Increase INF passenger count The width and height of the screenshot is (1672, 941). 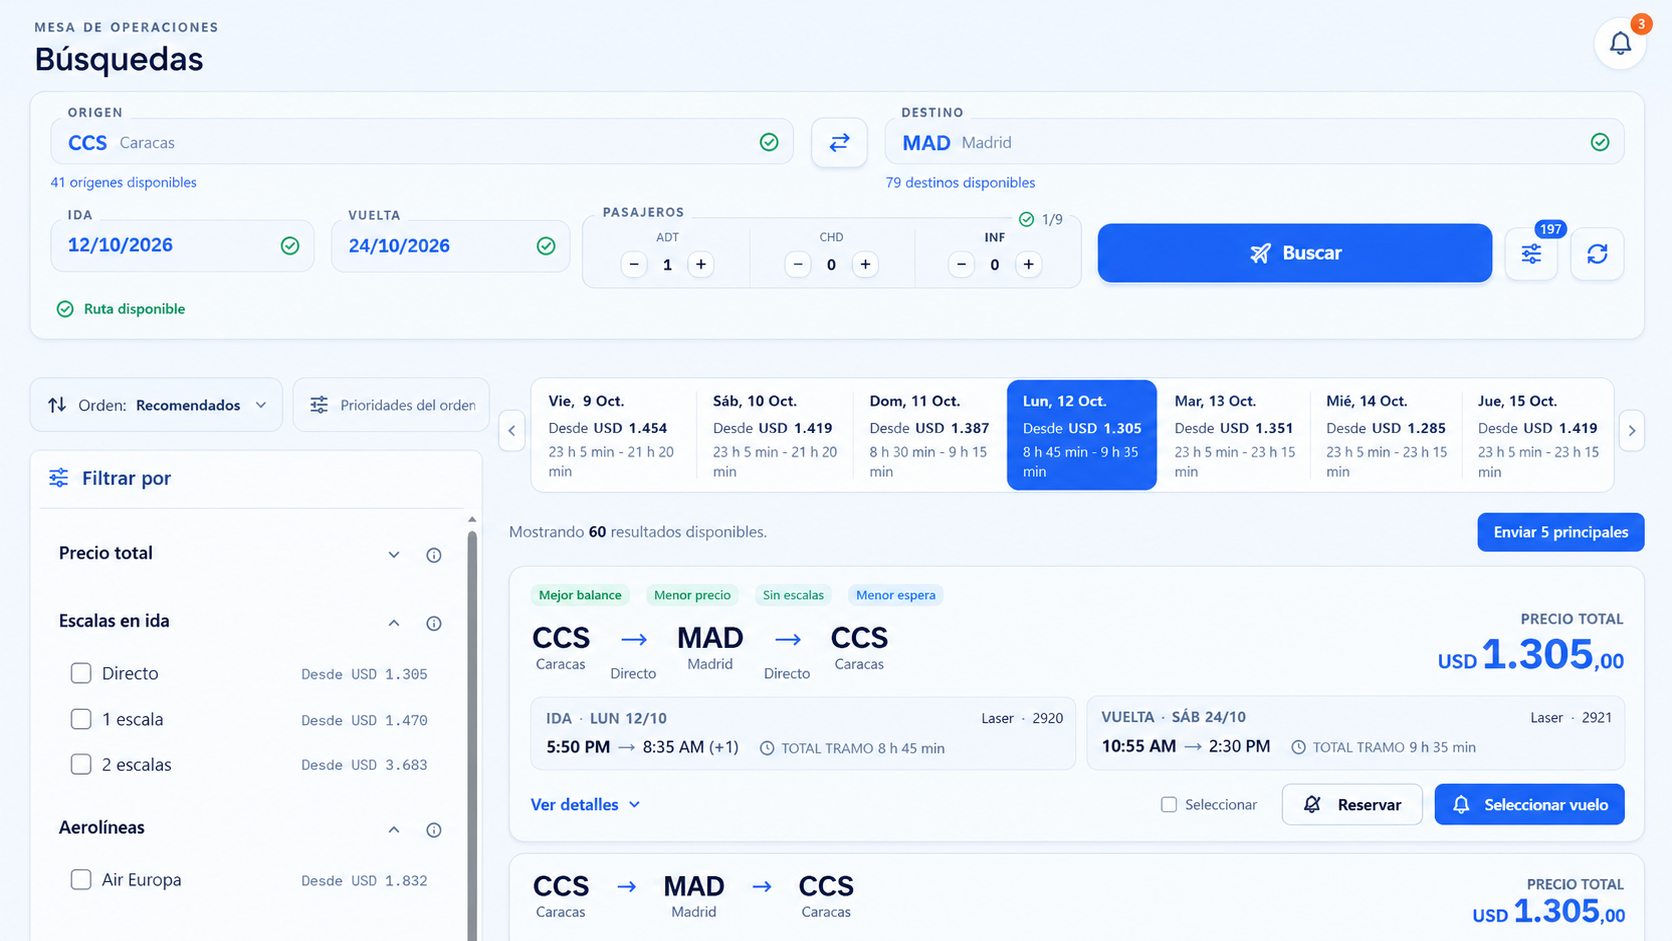(1028, 264)
